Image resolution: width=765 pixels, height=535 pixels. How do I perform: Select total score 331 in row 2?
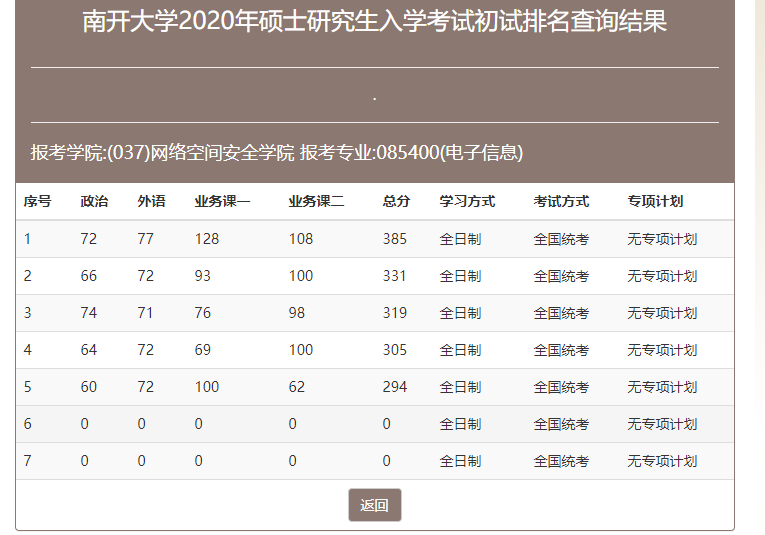point(394,276)
